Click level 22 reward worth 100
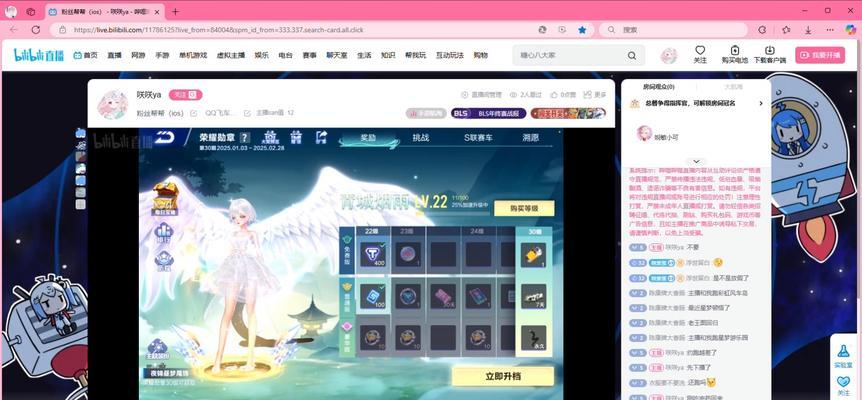862x400 pixels. pos(373,297)
